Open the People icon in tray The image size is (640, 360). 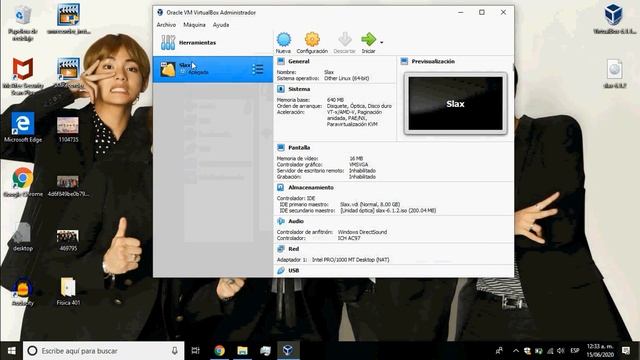coord(499,351)
